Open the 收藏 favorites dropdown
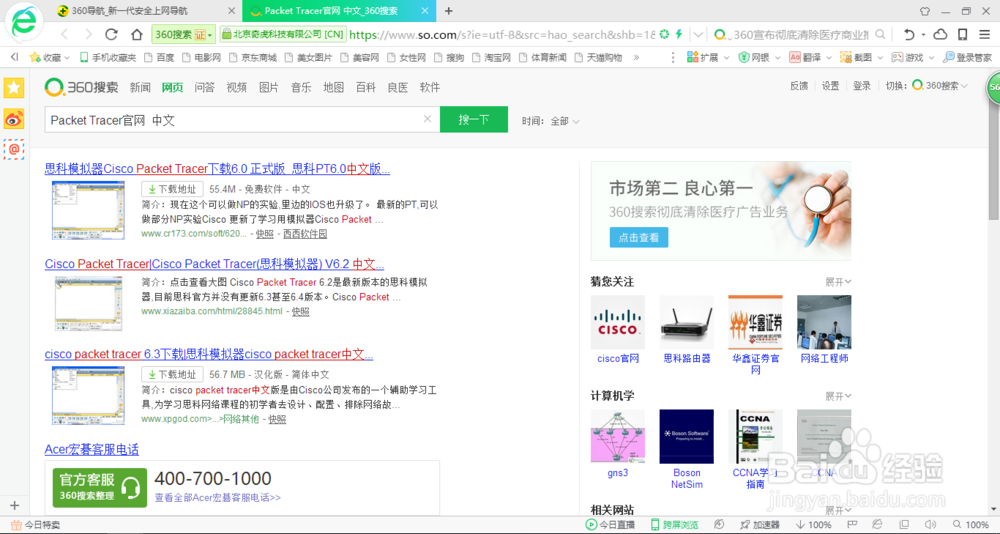Image resolution: width=1000 pixels, height=534 pixels. 50,57
